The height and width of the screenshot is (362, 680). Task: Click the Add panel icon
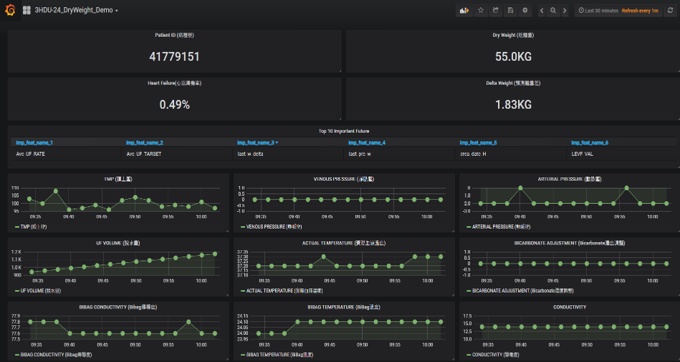pyautogui.click(x=464, y=10)
